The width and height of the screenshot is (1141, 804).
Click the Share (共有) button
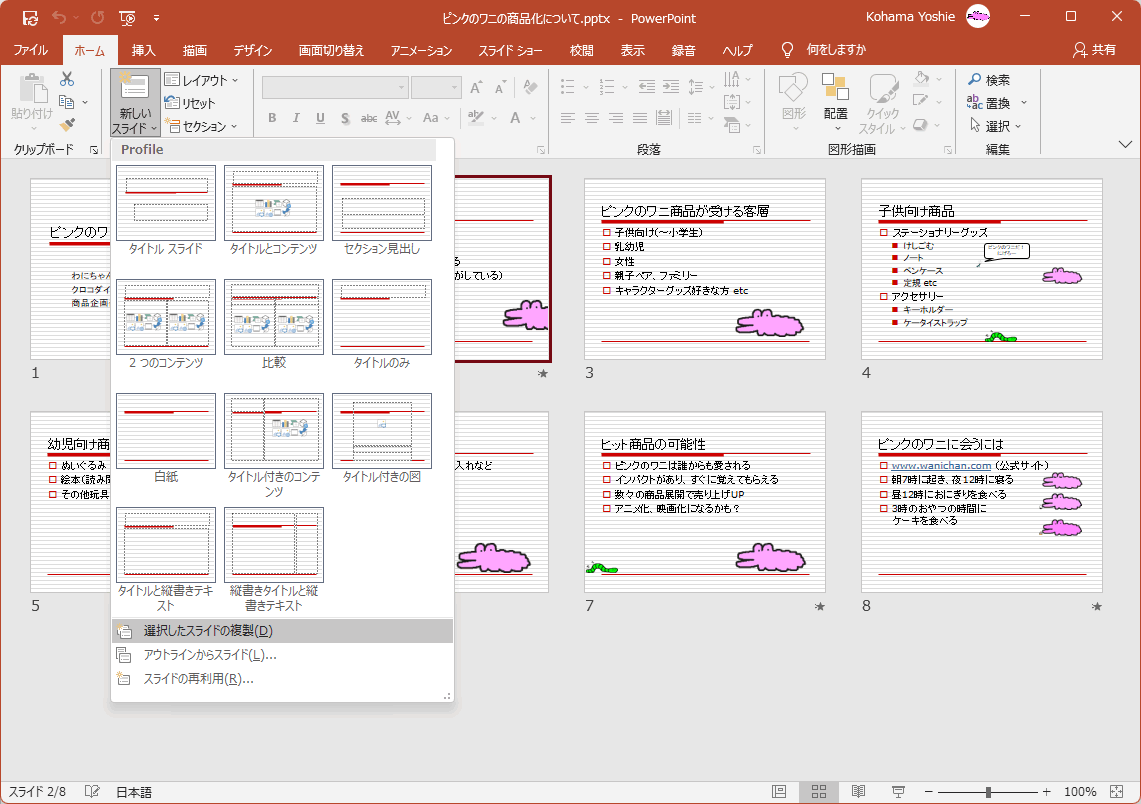point(1094,49)
